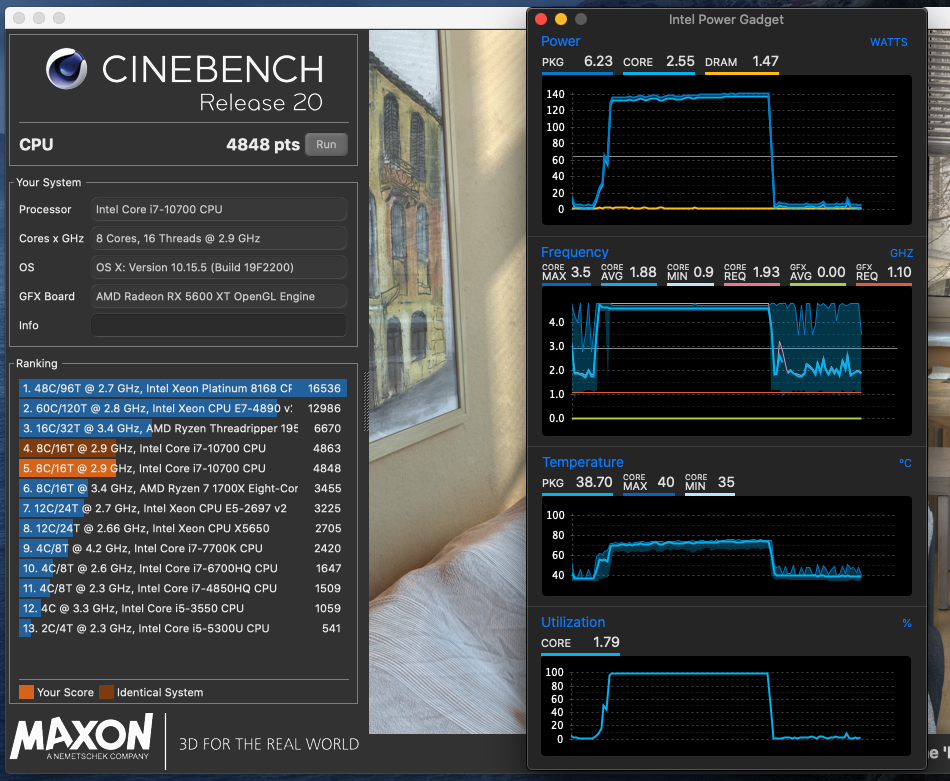Click the CORE utilization value 1.79
The image size is (950, 781).
point(606,642)
